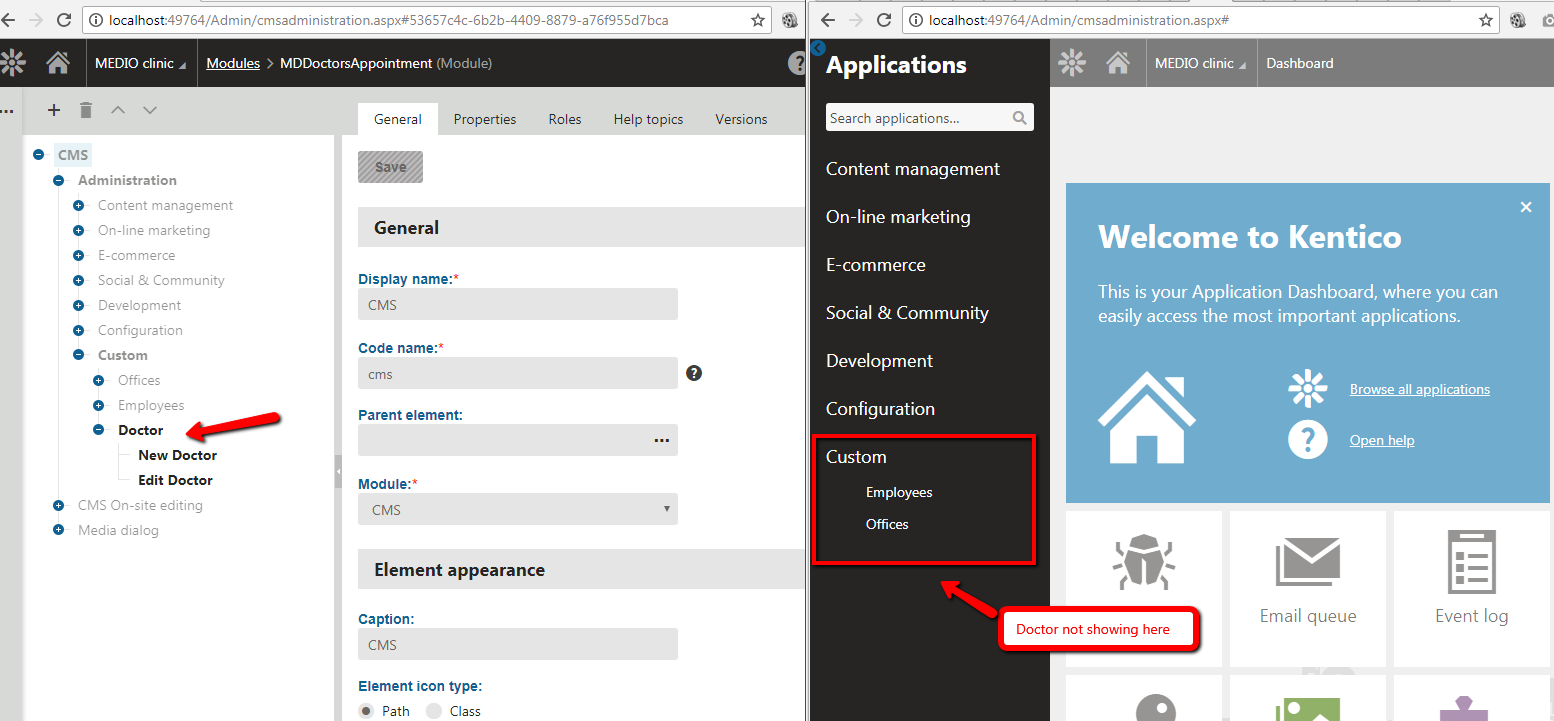Follow the Browse all applications link
Viewport: 1554px width, 721px height.
(x=1419, y=389)
